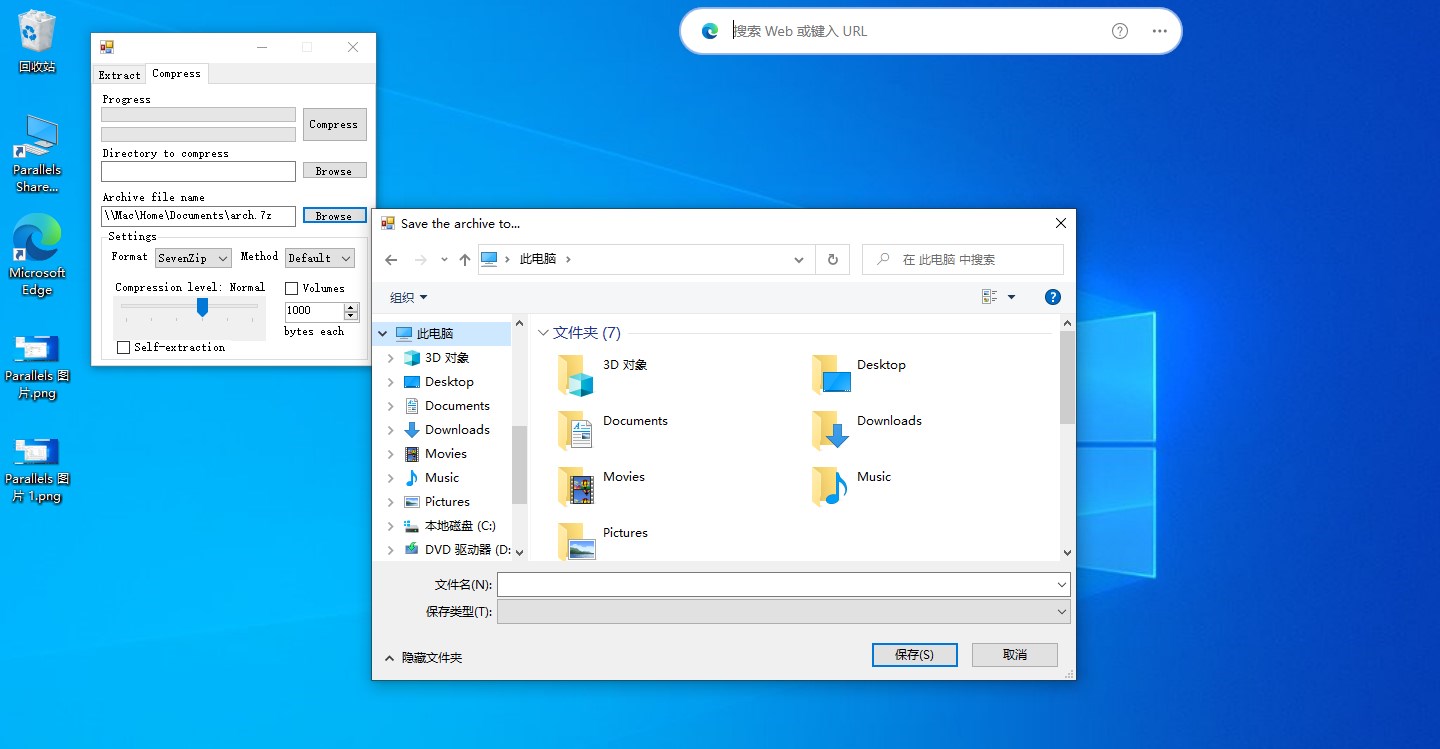Click the refresh icon in the address bar
This screenshot has width=1440, height=749.
pyautogui.click(x=833, y=258)
